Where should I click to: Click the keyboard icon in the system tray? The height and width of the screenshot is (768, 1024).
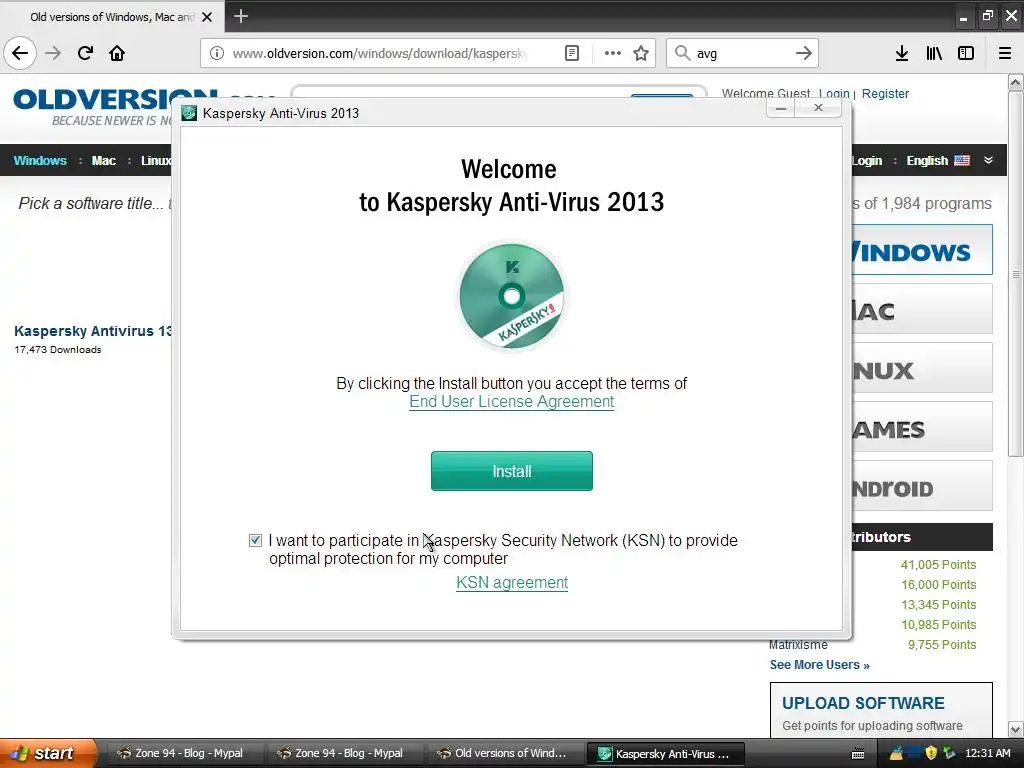858,754
